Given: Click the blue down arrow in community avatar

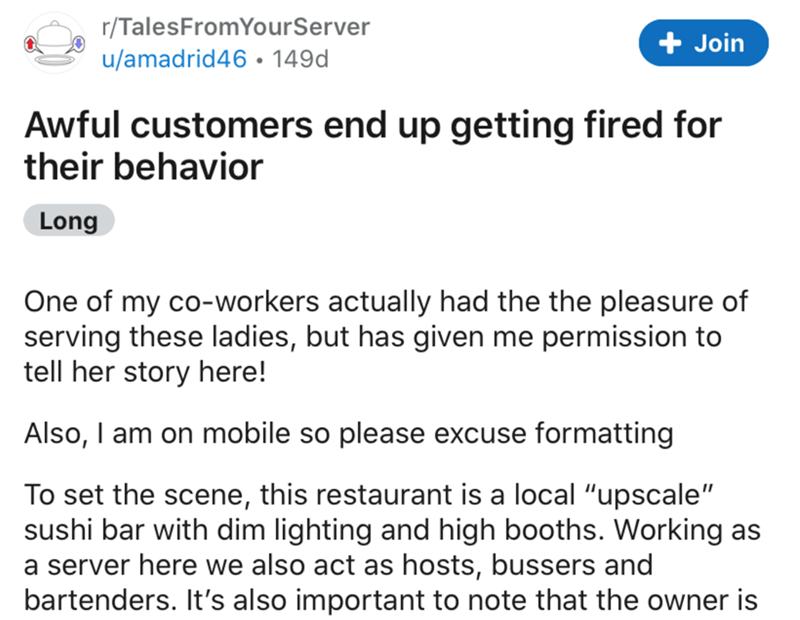Looking at the screenshot, I should tap(79, 45).
